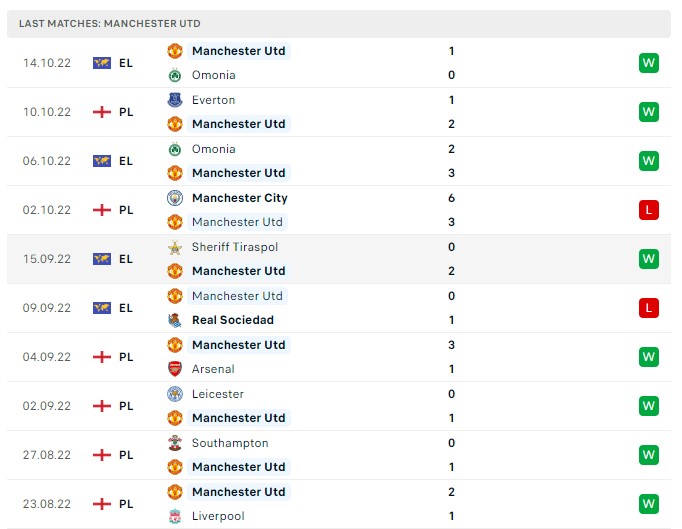
Task: Click the Sheriff Tiraspol star logo
Action: tap(175, 247)
